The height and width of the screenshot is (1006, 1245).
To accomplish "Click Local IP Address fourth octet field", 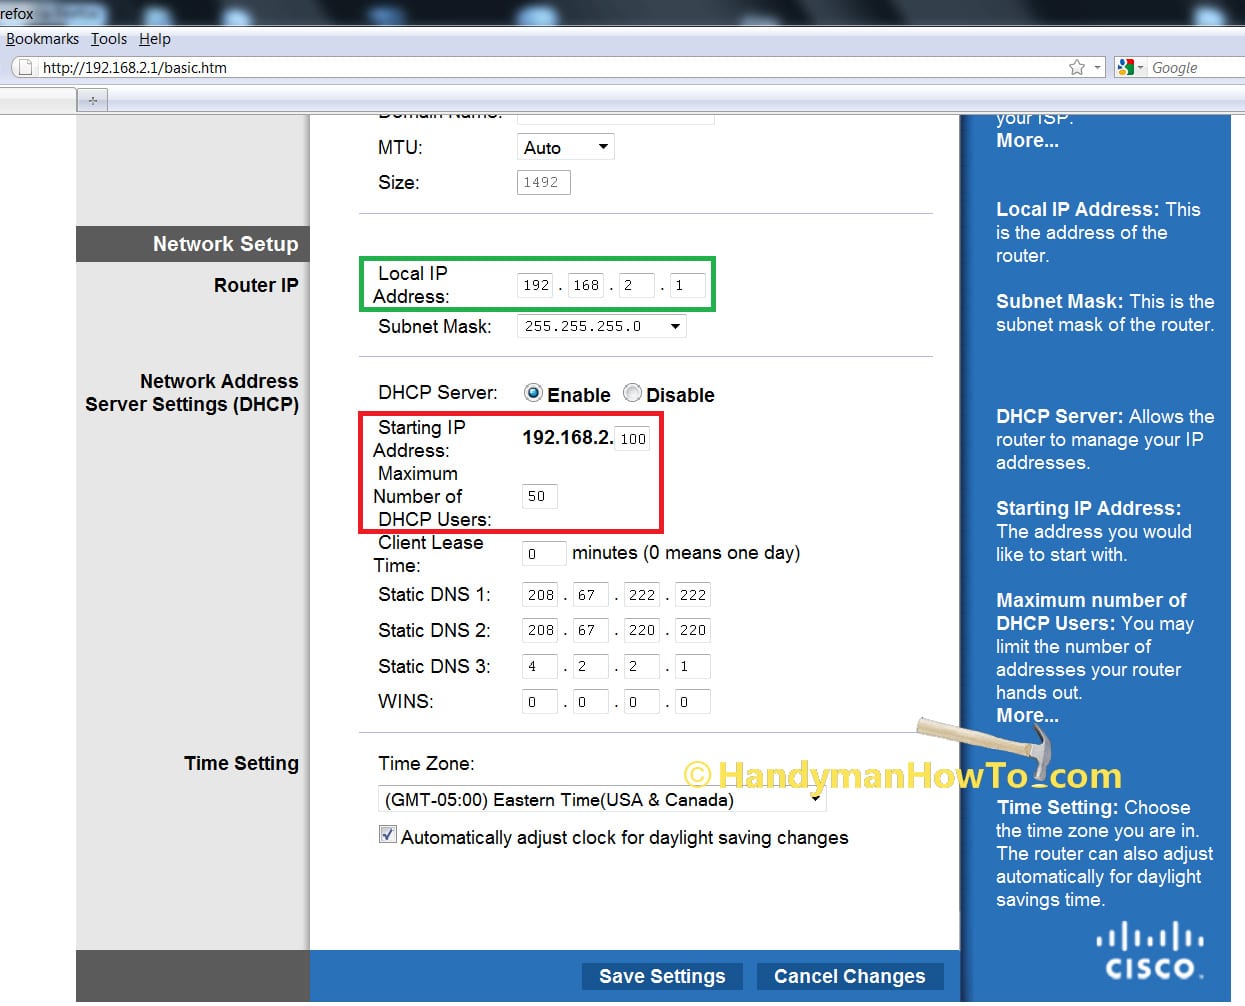I will click(x=687, y=285).
